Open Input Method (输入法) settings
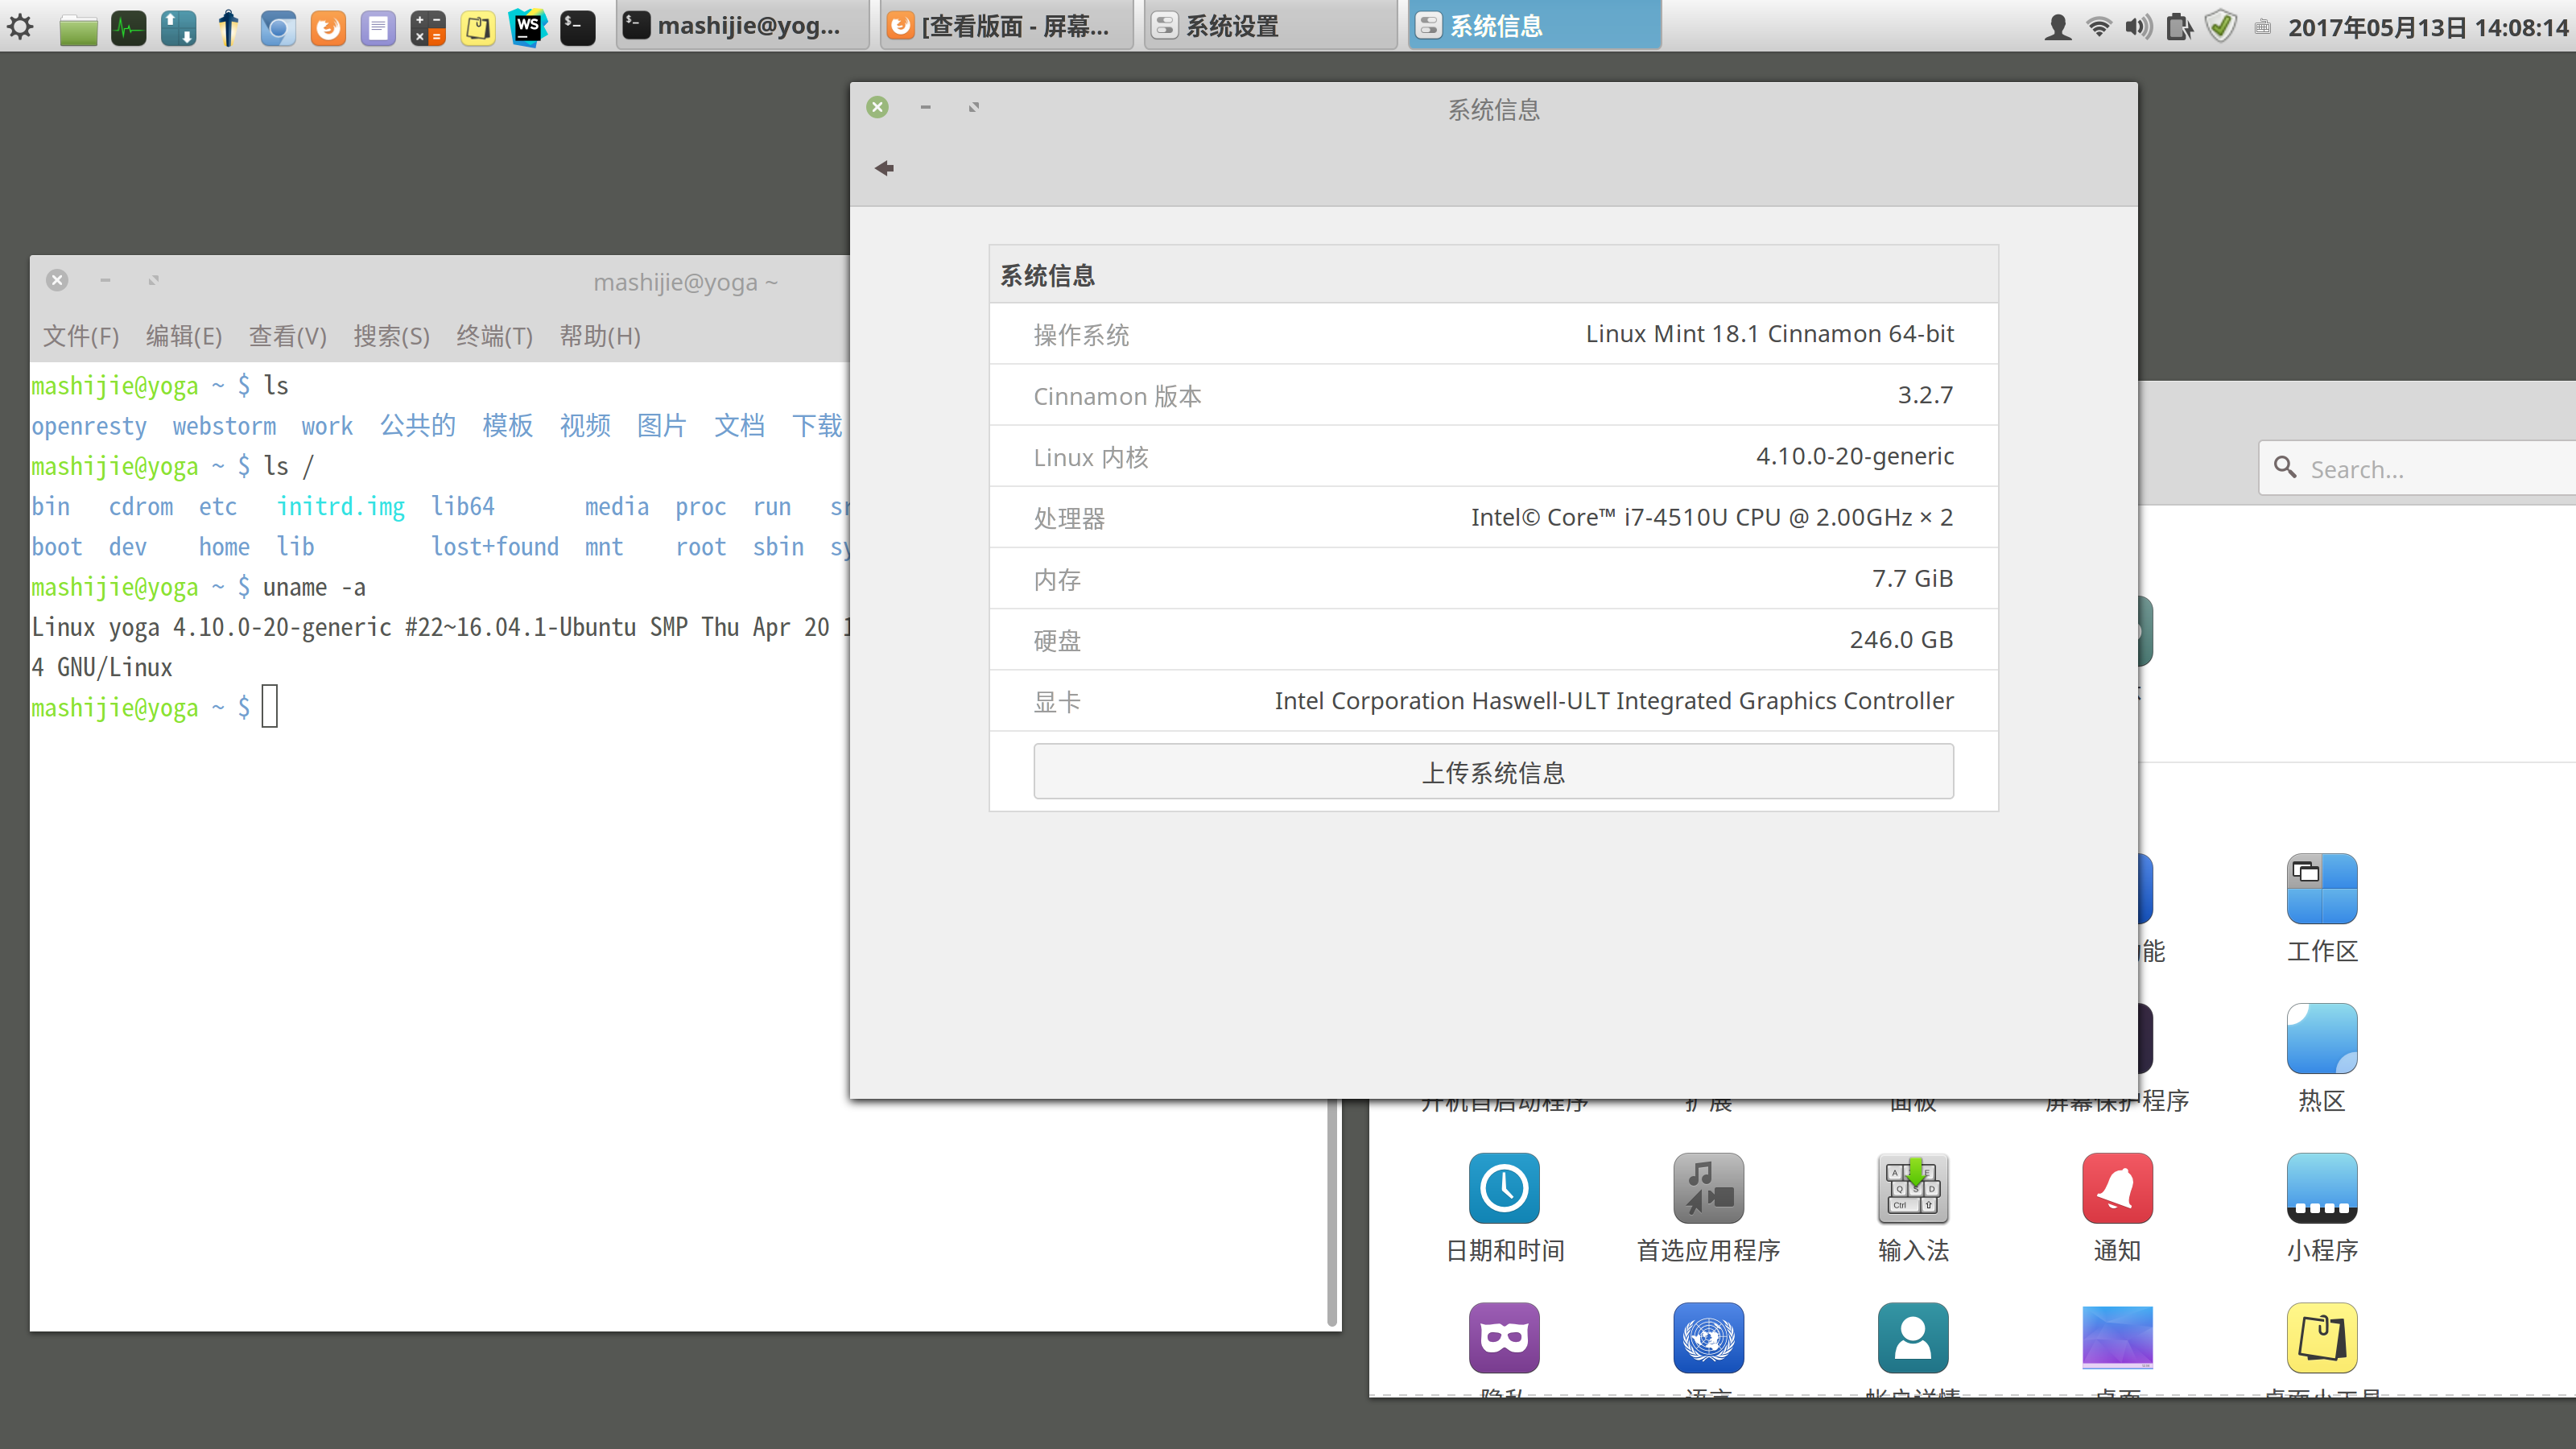The image size is (2576, 1449). point(1913,1208)
